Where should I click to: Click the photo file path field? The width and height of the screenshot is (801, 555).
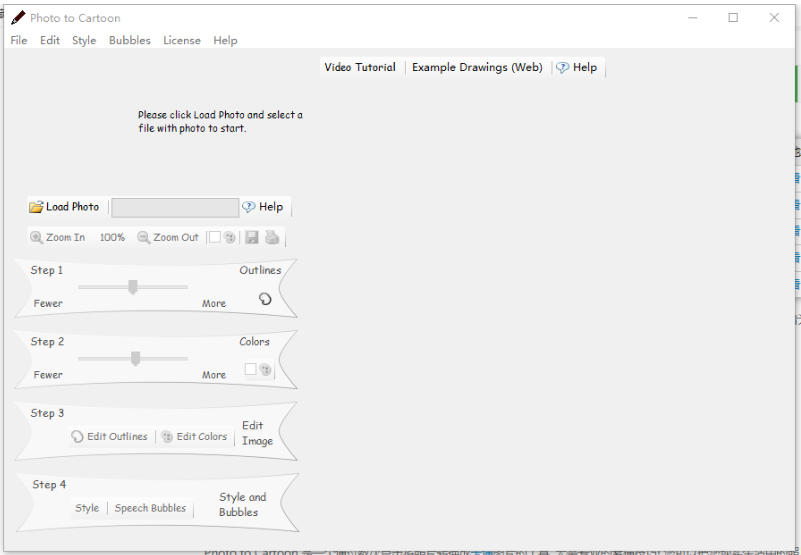click(175, 207)
